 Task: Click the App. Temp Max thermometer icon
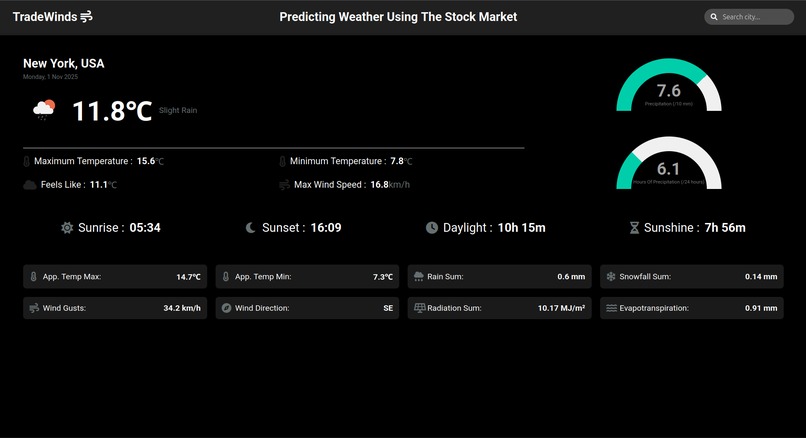(33, 277)
